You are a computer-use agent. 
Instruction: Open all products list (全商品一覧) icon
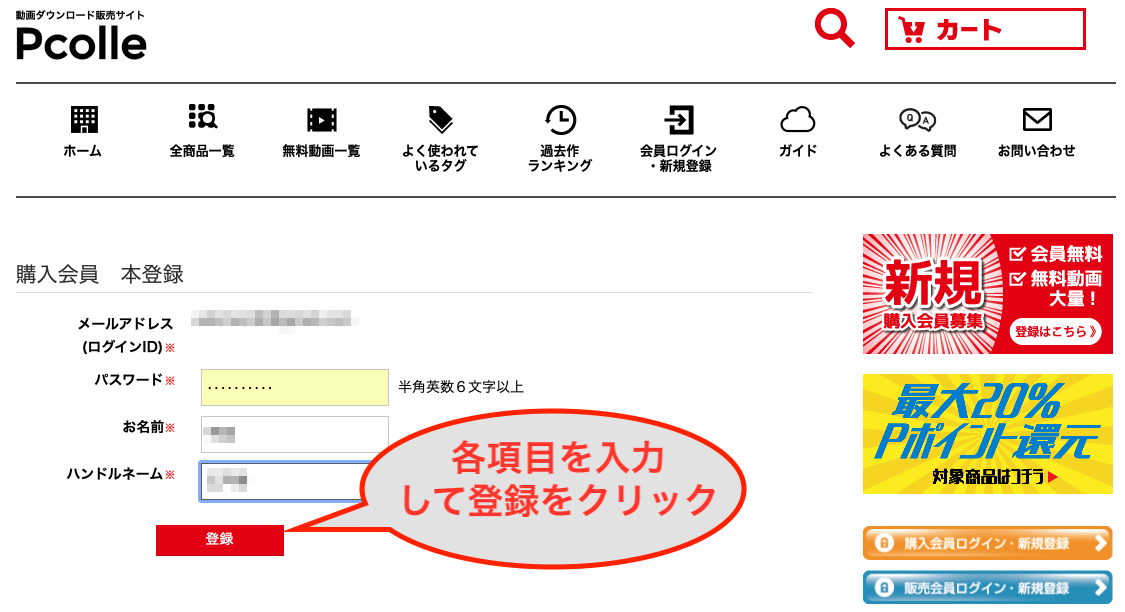coord(202,118)
